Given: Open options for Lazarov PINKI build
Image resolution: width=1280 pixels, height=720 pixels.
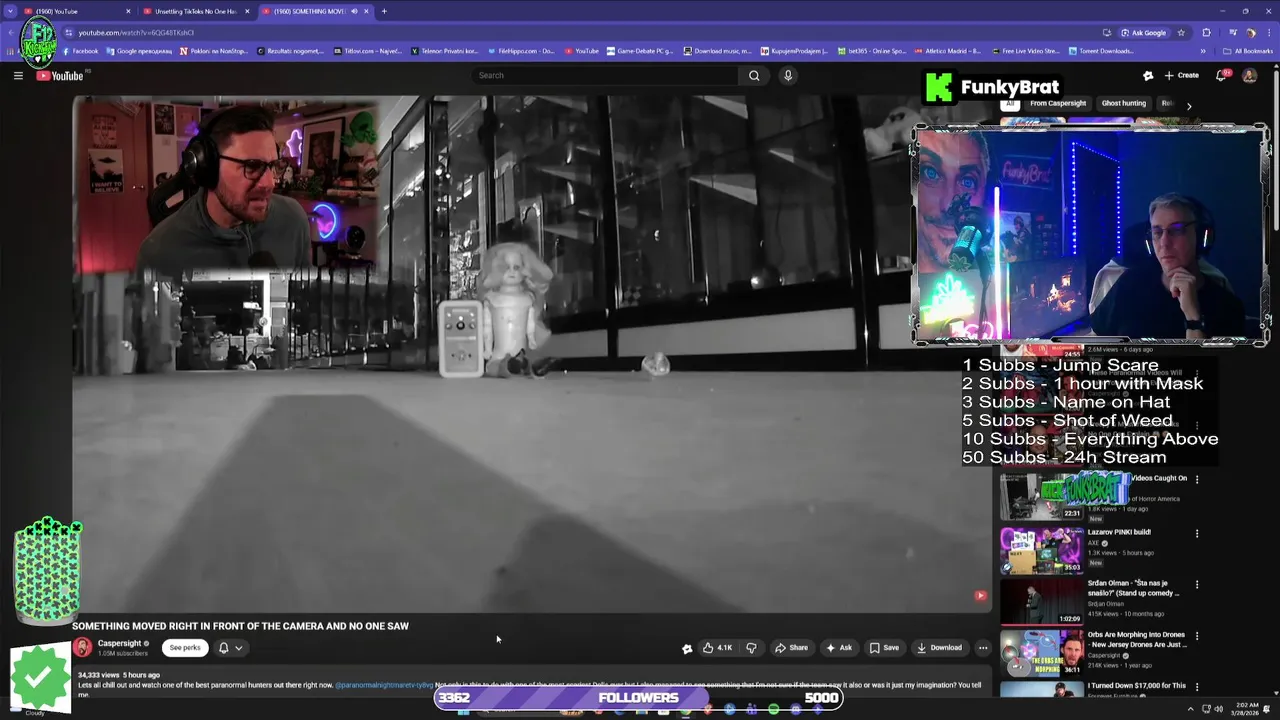Looking at the screenshot, I should tap(1197, 533).
